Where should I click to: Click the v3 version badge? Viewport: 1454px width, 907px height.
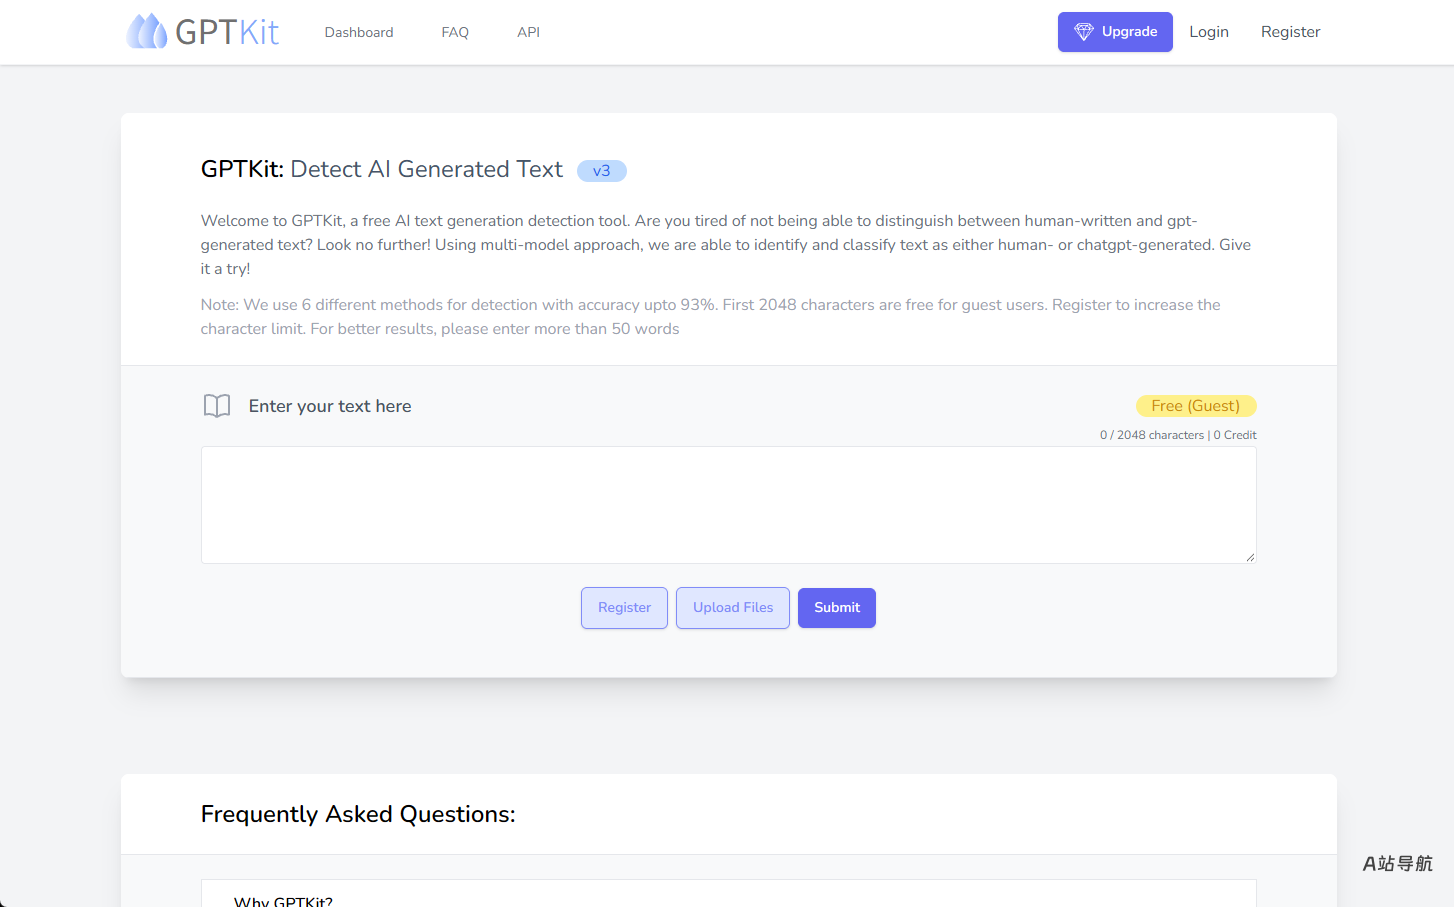coord(602,171)
